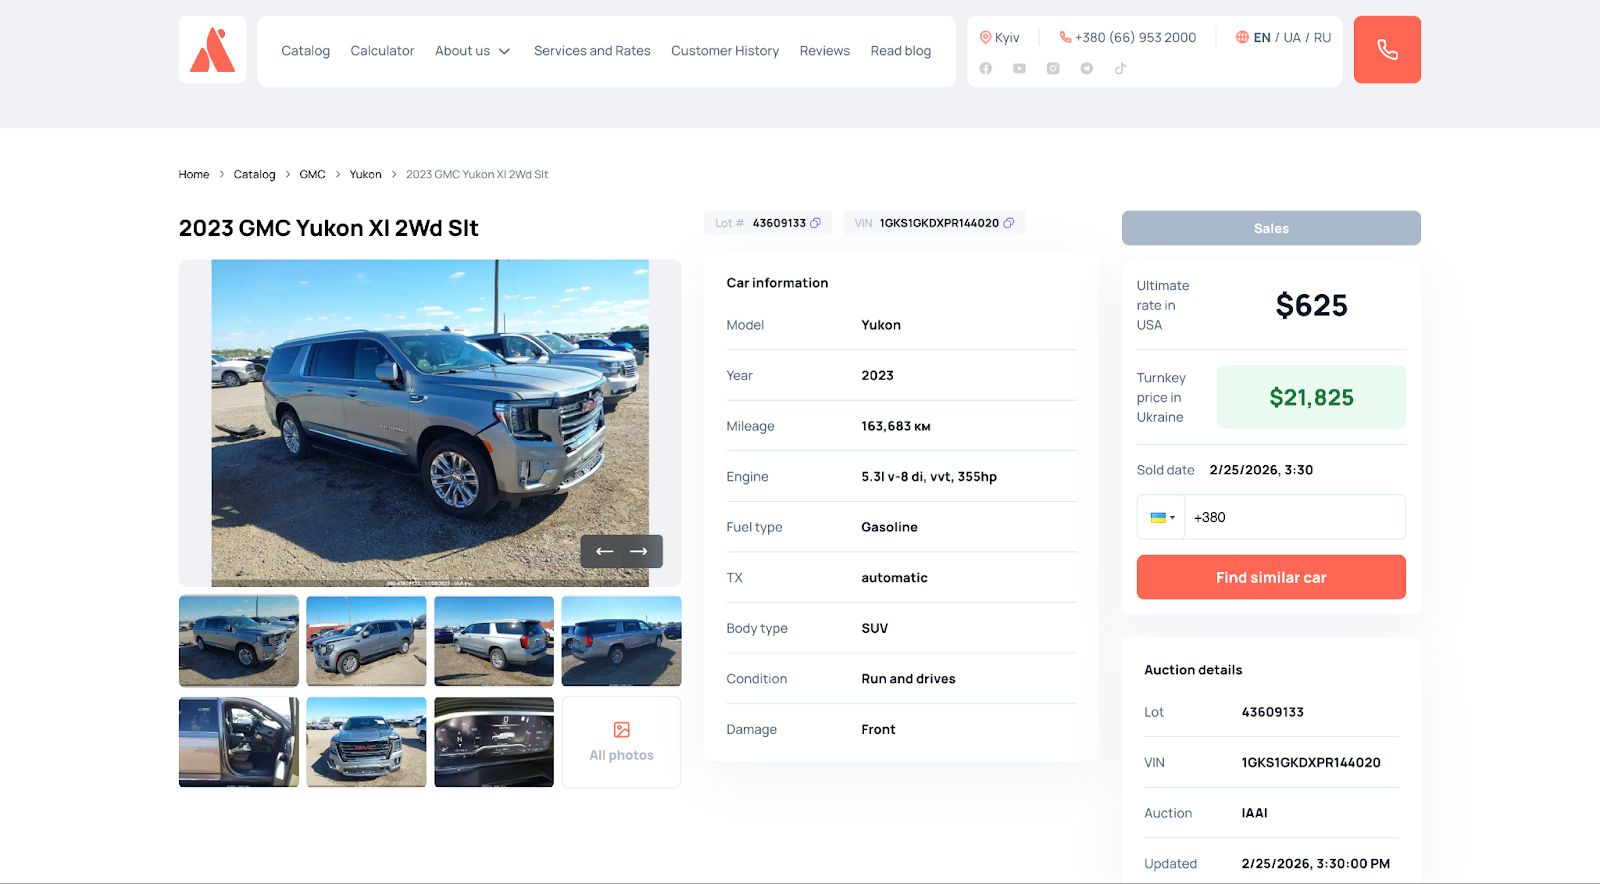This screenshot has height=884, width=1600.
Task: Click the phone number input field
Action: (x=1295, y=517)
